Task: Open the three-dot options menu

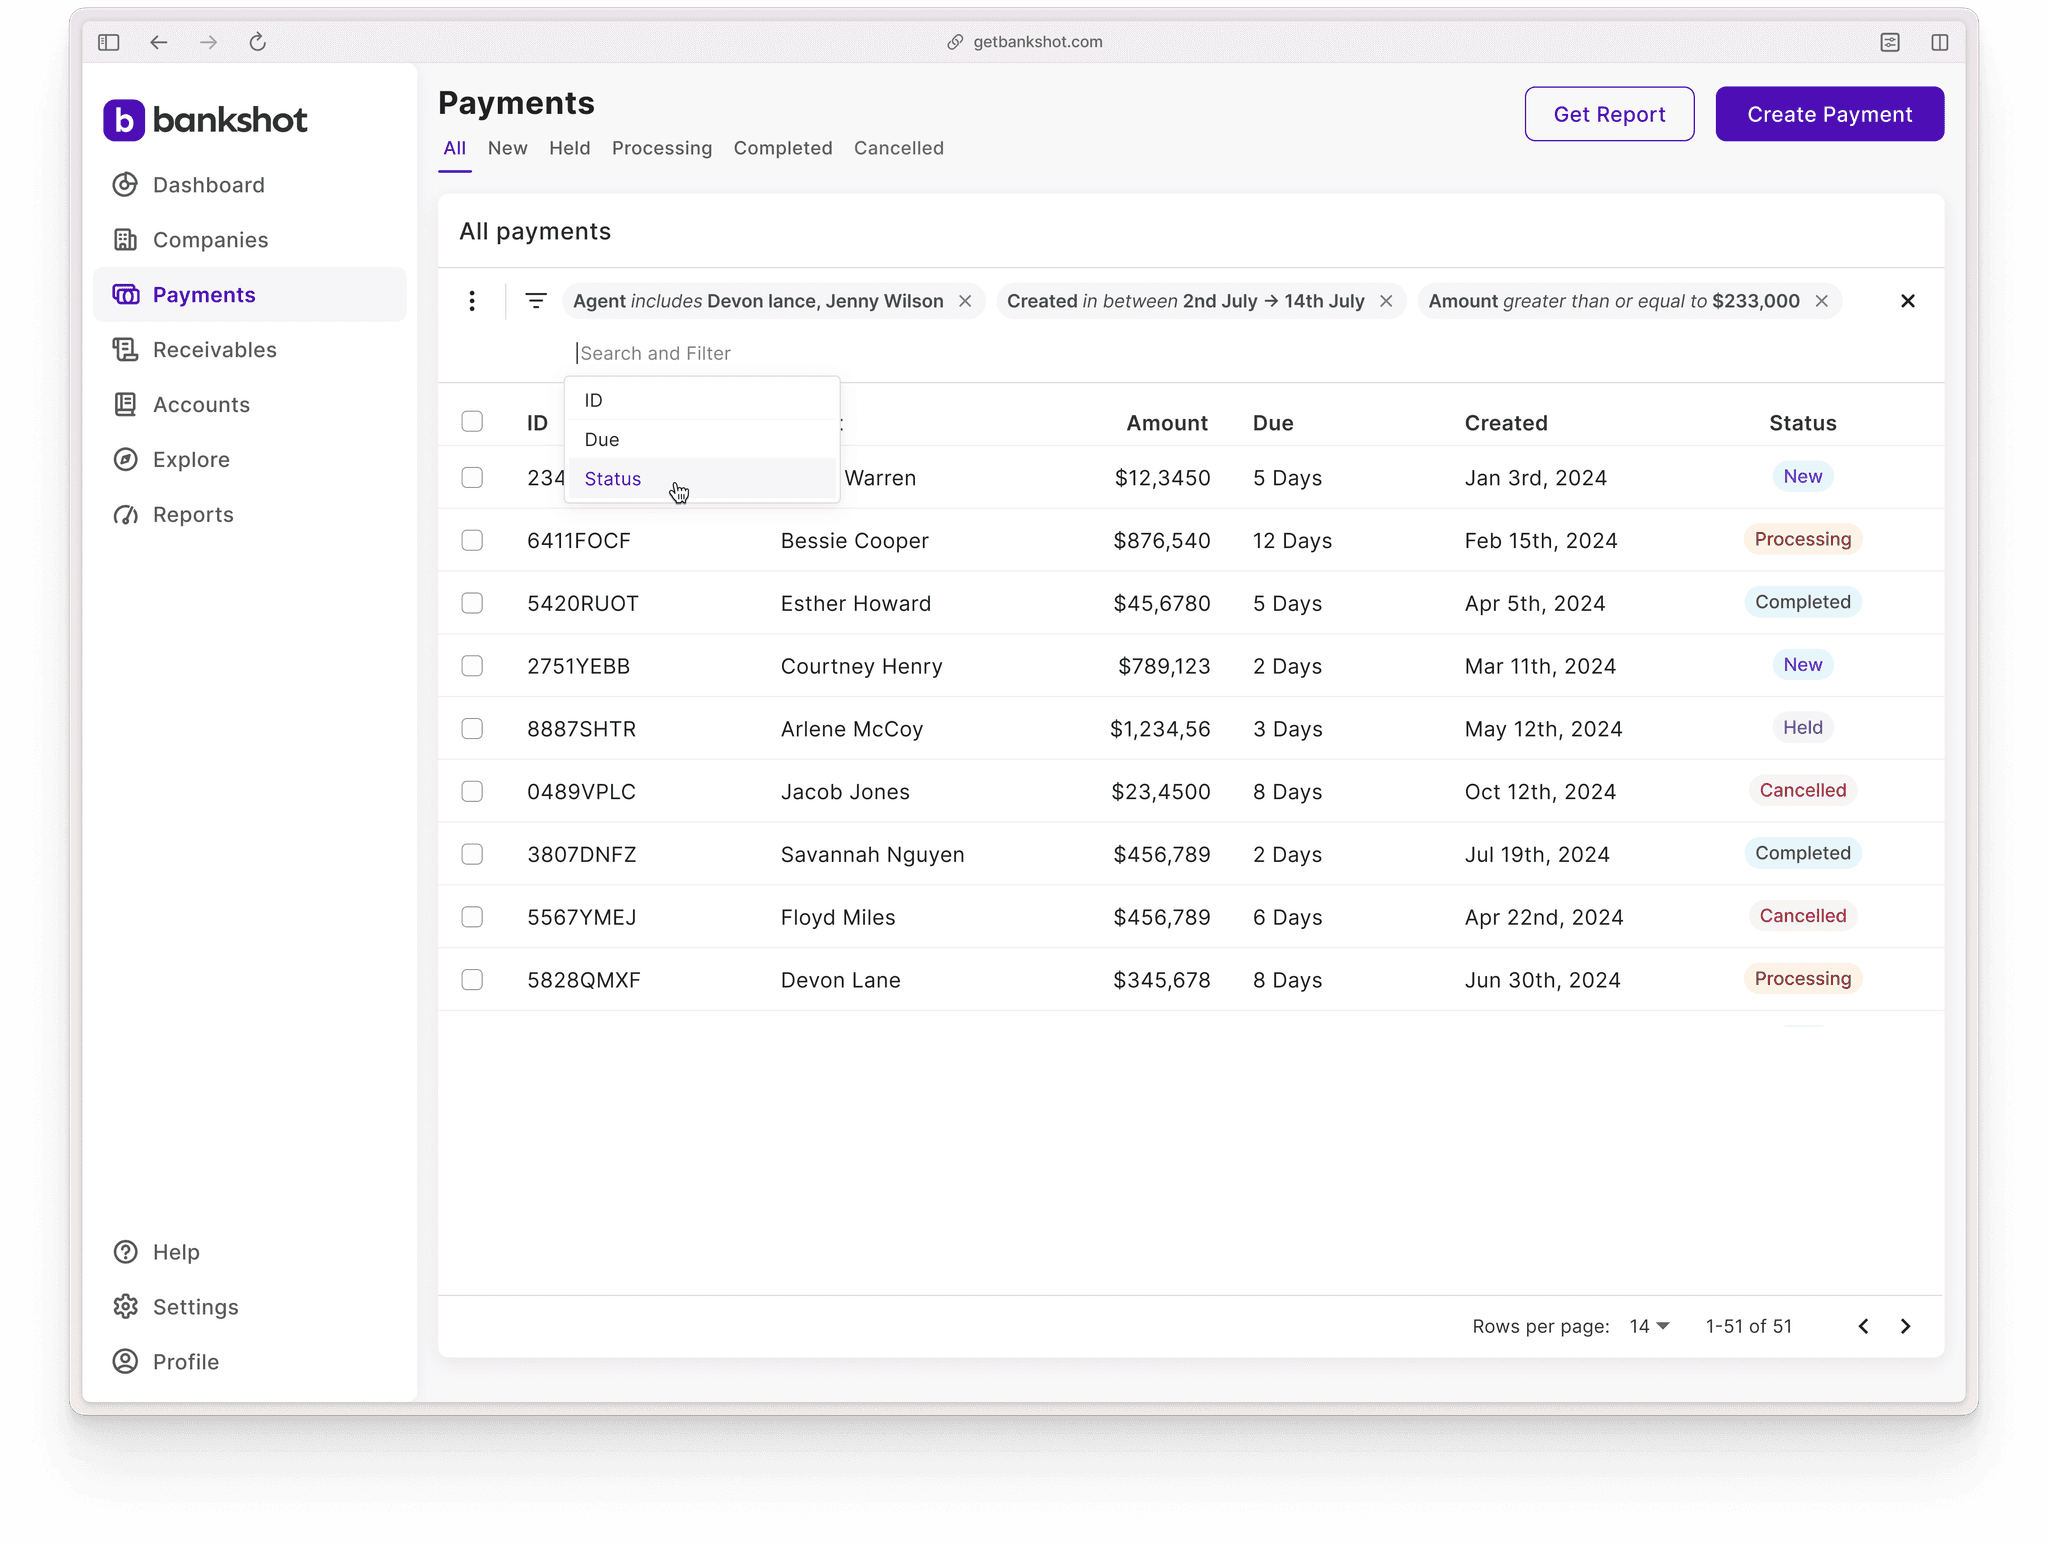Action: tap(472, 301)
